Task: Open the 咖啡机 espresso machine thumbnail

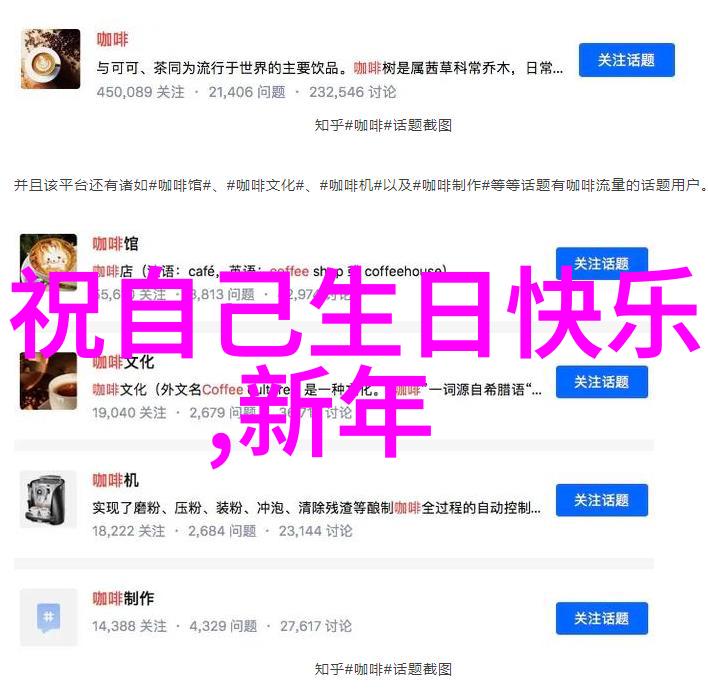Action: (x=48, y=499)
